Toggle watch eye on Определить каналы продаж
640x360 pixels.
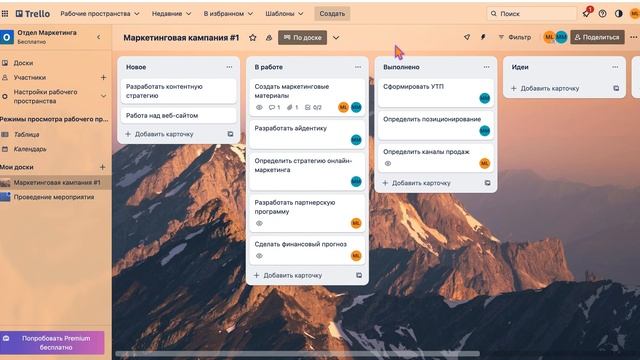pyautogui.click(x=388, y=164)
